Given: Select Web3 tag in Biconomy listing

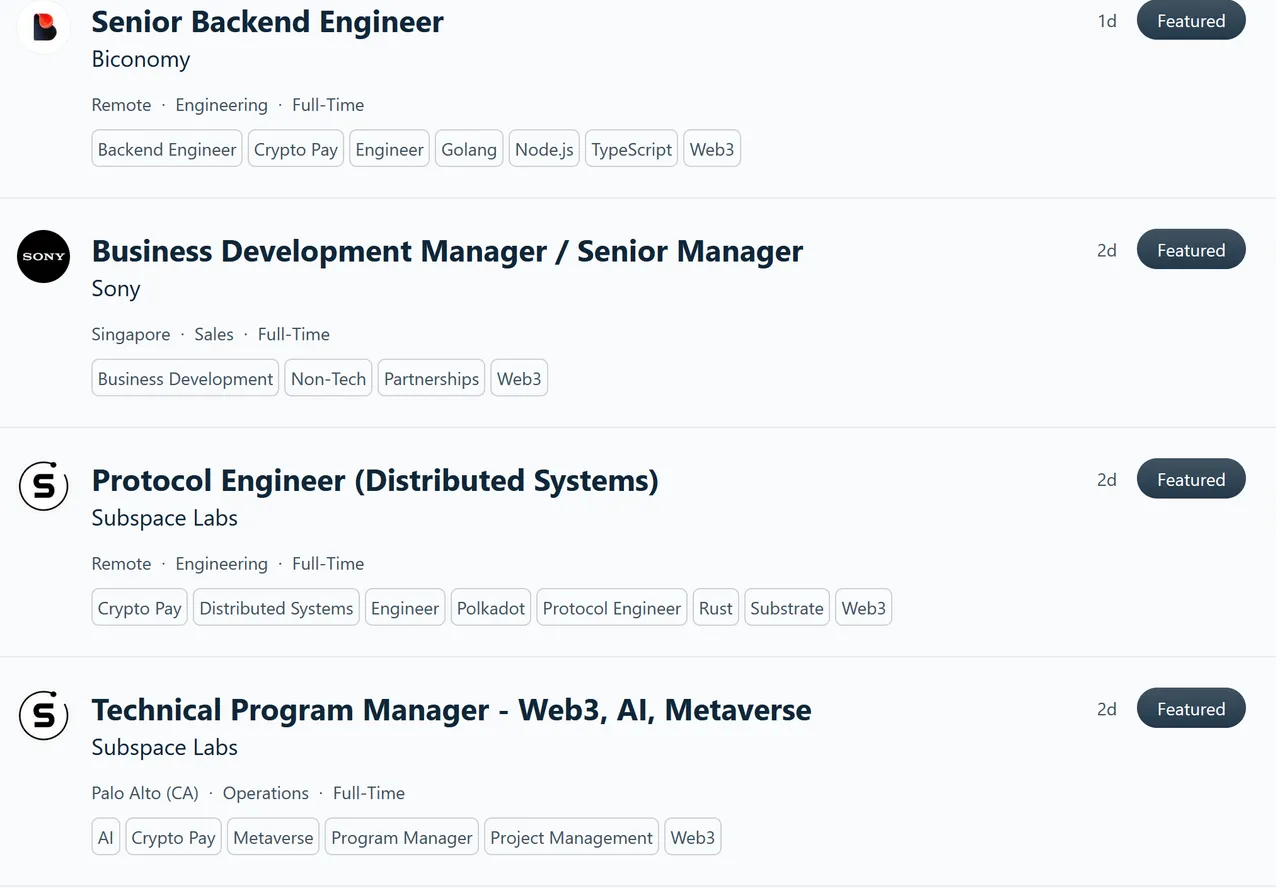Looking at the screenshot, I should pos(712,149).
